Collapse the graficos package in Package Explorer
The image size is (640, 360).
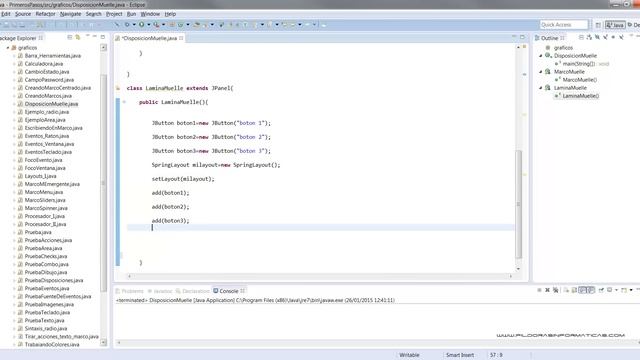pos(8,48)
